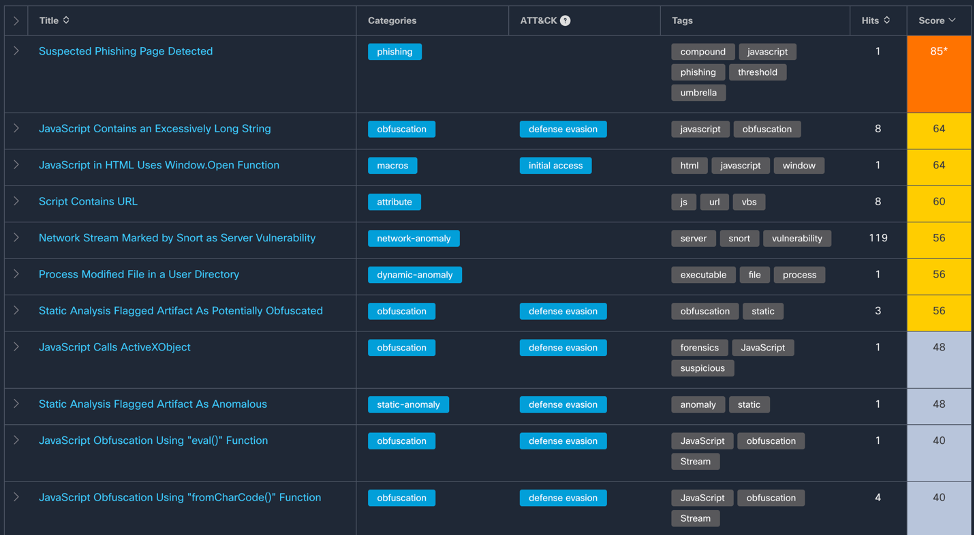Expand the Script Contains URL row

point(16,201)
